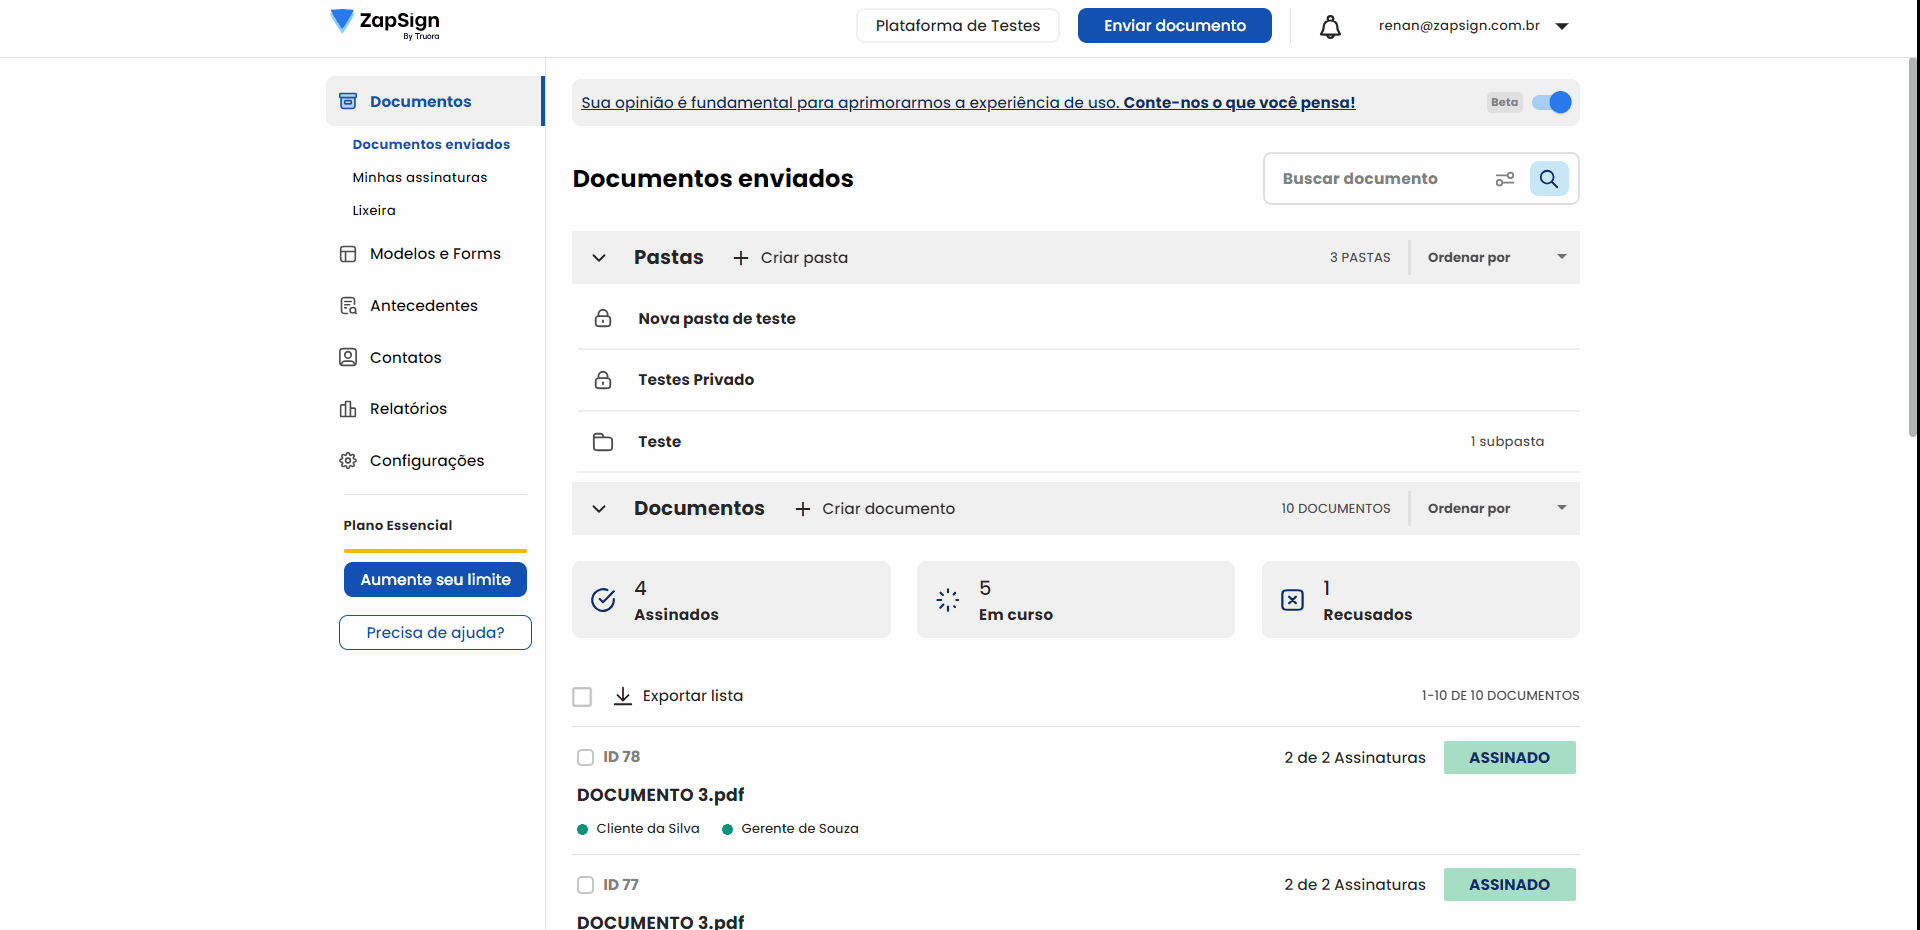Open Ordenar por dropdown for Documentos
The image size is (1920, 930).
[1496, 509]
